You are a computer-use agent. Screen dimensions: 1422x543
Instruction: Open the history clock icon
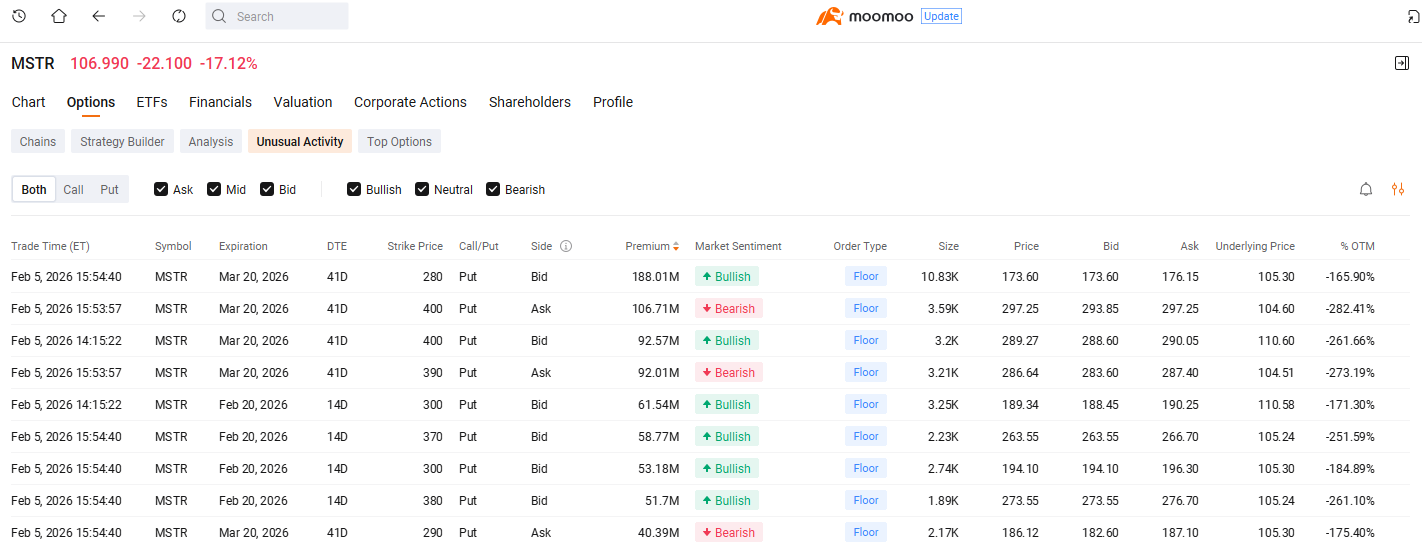pyautogui.click(x=19, y=16)
